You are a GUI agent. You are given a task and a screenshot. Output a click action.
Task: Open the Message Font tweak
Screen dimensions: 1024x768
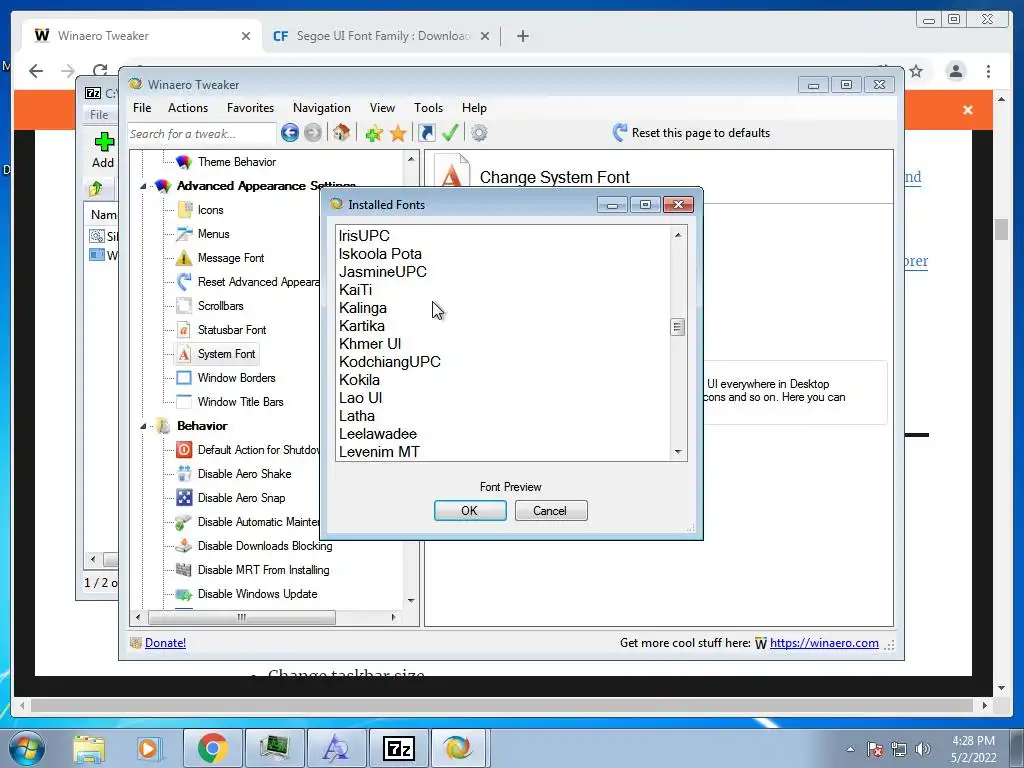coord(231,258)
